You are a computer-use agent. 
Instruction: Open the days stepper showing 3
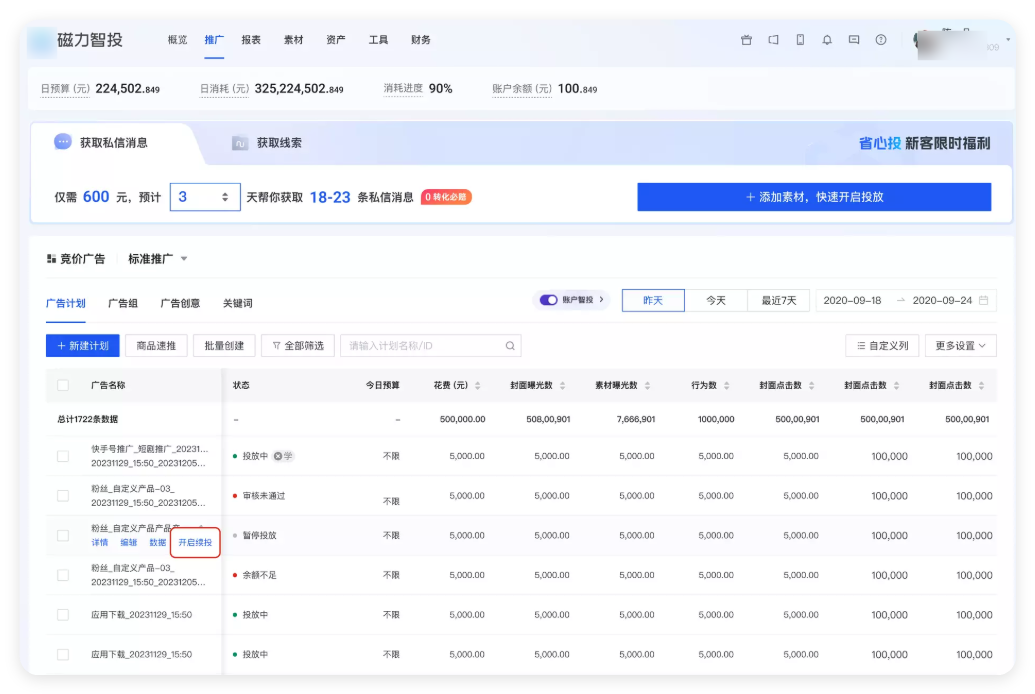pos(205,197)
